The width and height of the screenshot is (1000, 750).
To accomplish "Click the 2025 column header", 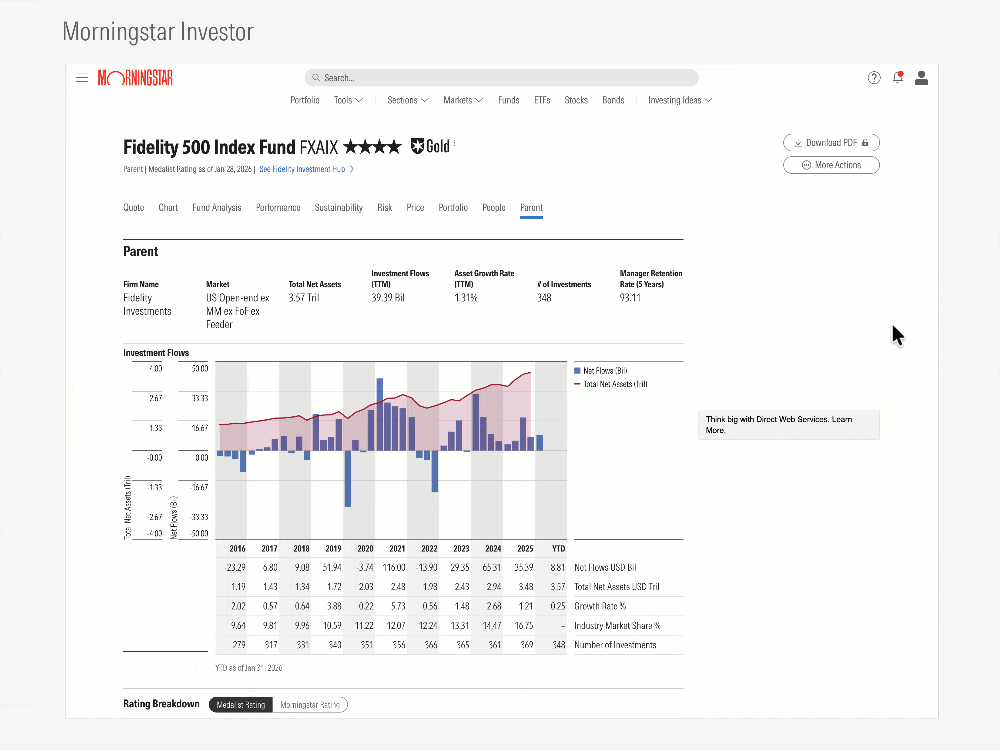I will coord(525,548).
